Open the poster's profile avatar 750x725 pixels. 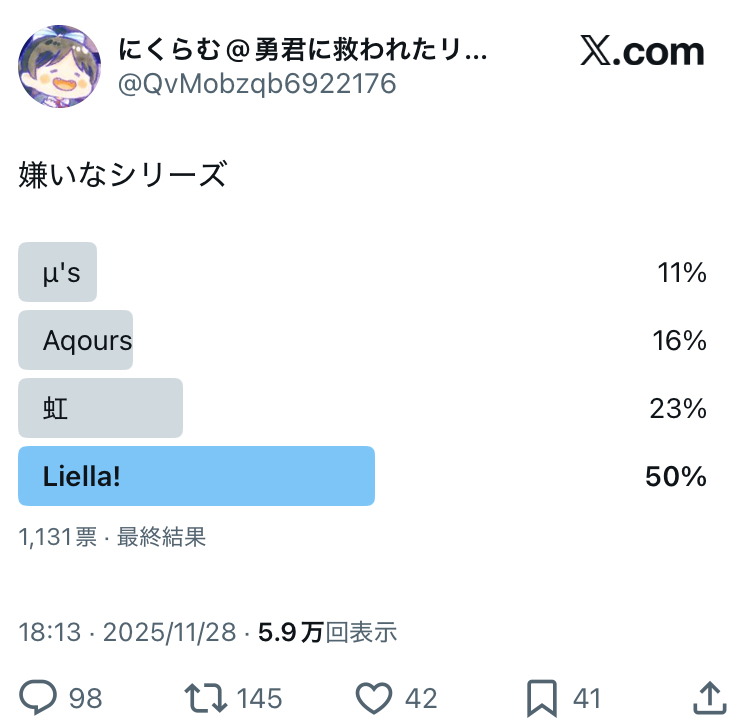(60, 66)
